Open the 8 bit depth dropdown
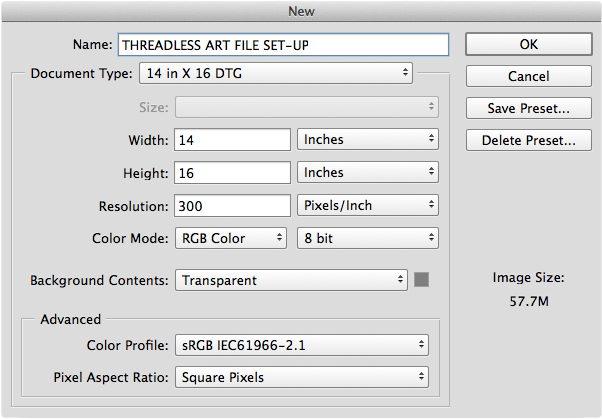Screen dimensions: 602x419 368,238
